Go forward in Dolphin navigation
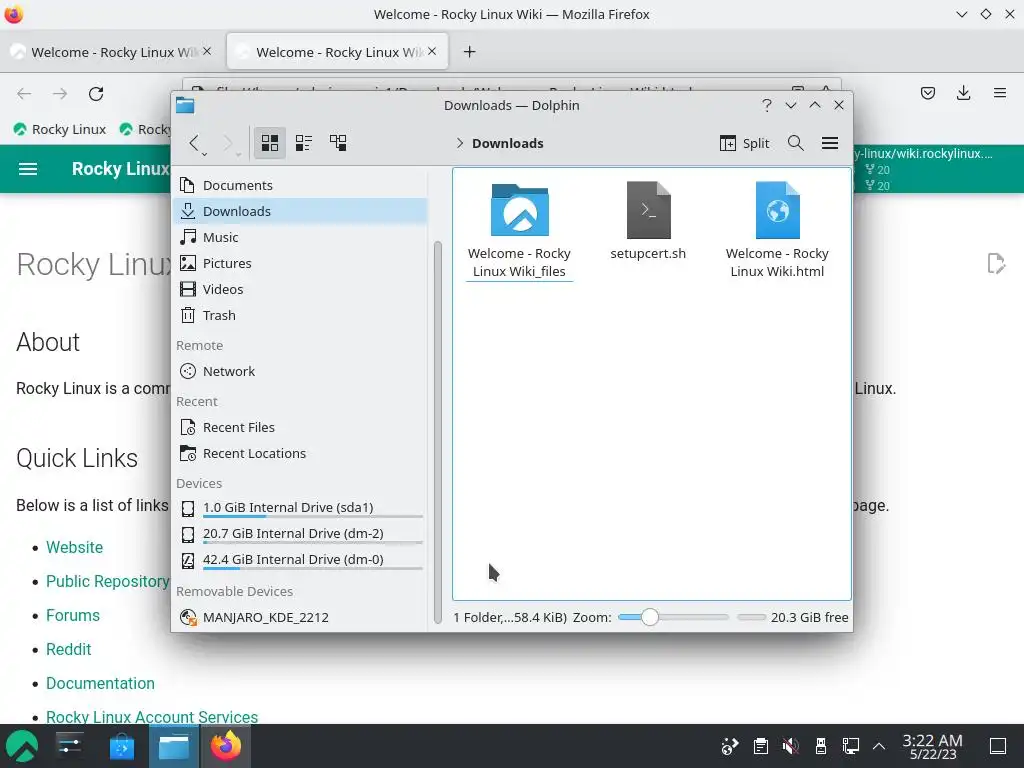The height and width of the screenshot is (768, 1024). pos(228,143)
